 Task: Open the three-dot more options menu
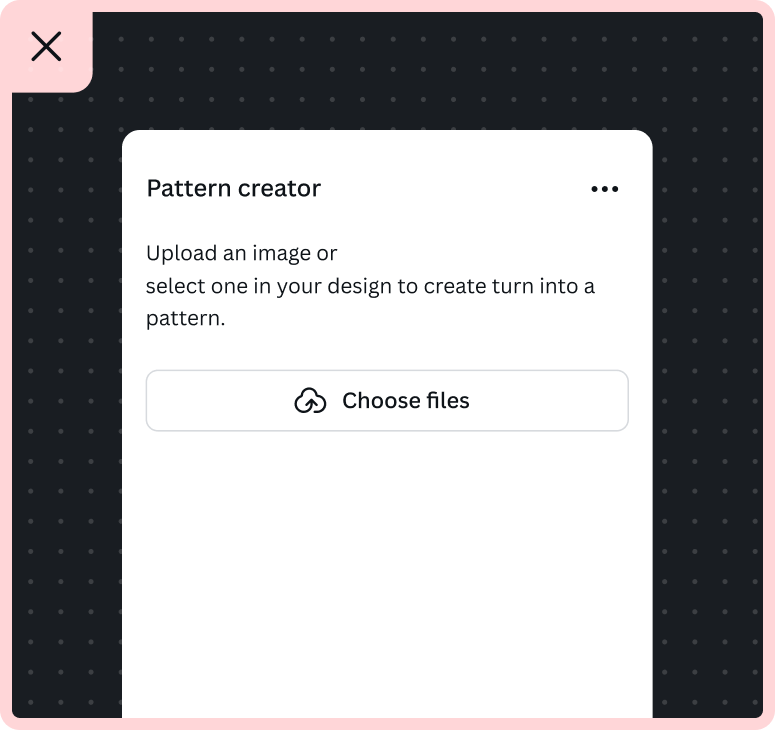(x=604, y=189)
